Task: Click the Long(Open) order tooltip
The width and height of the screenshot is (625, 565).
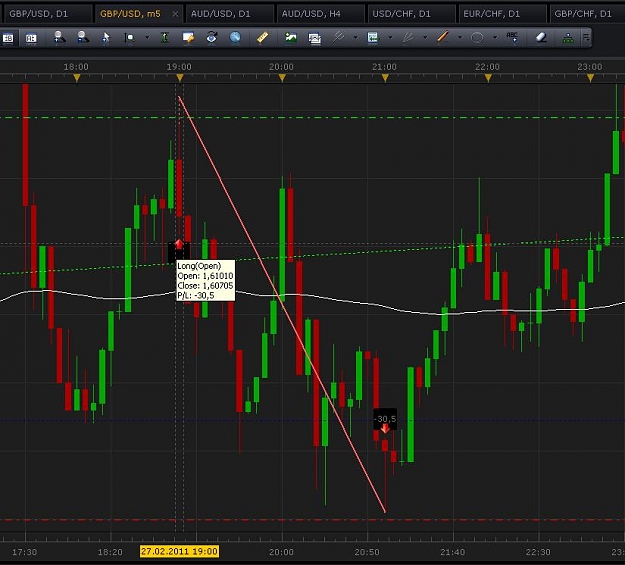Action: (206, 280)
